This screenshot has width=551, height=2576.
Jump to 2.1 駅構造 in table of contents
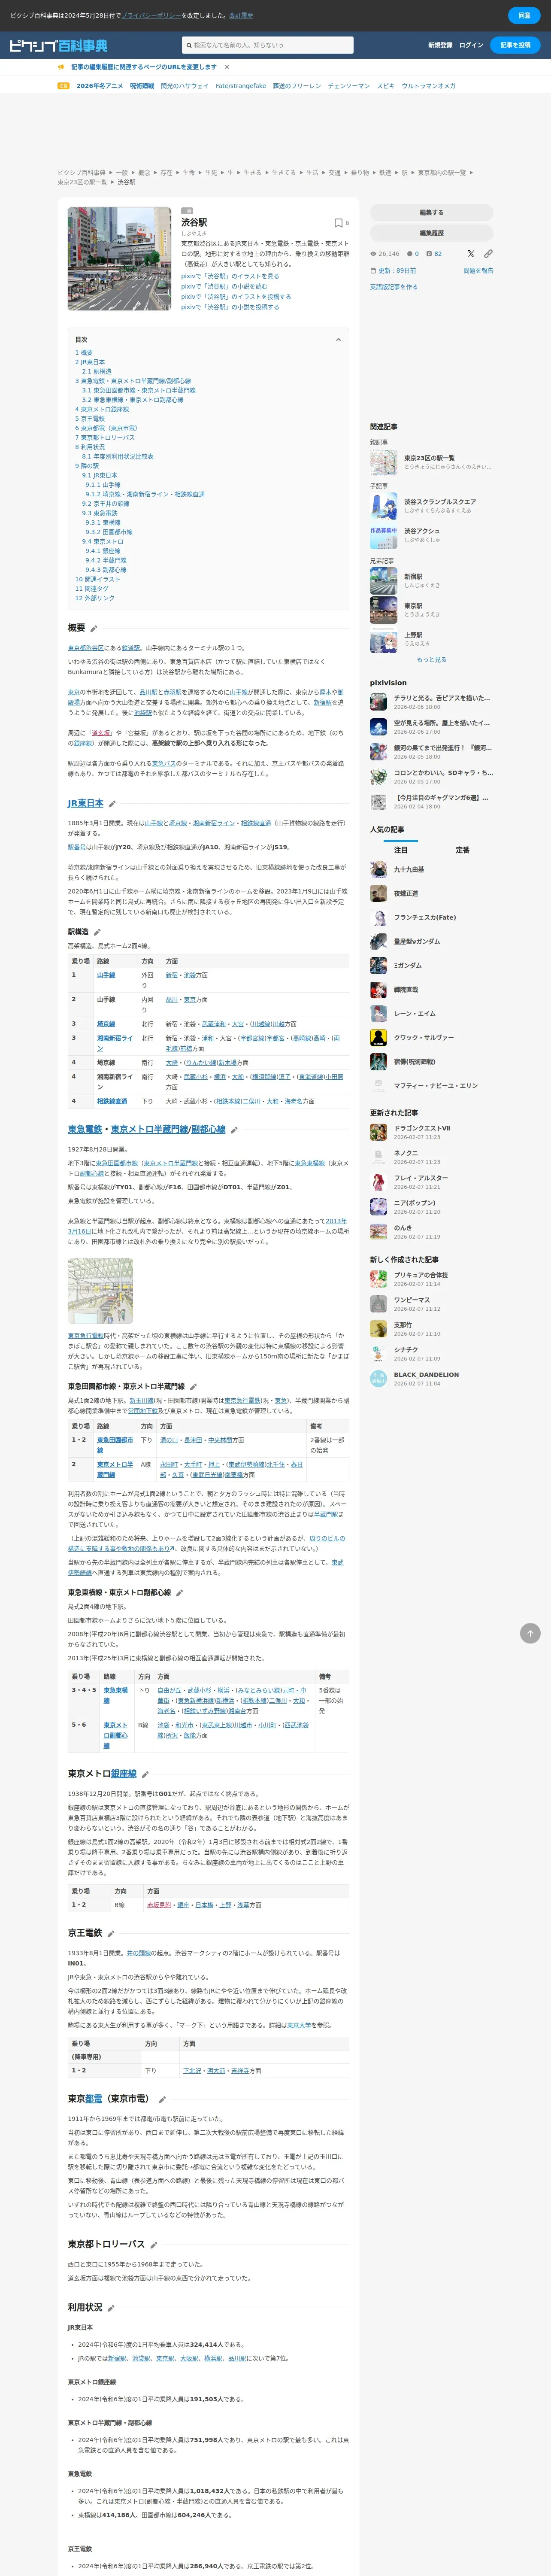(x=97, y=371)
